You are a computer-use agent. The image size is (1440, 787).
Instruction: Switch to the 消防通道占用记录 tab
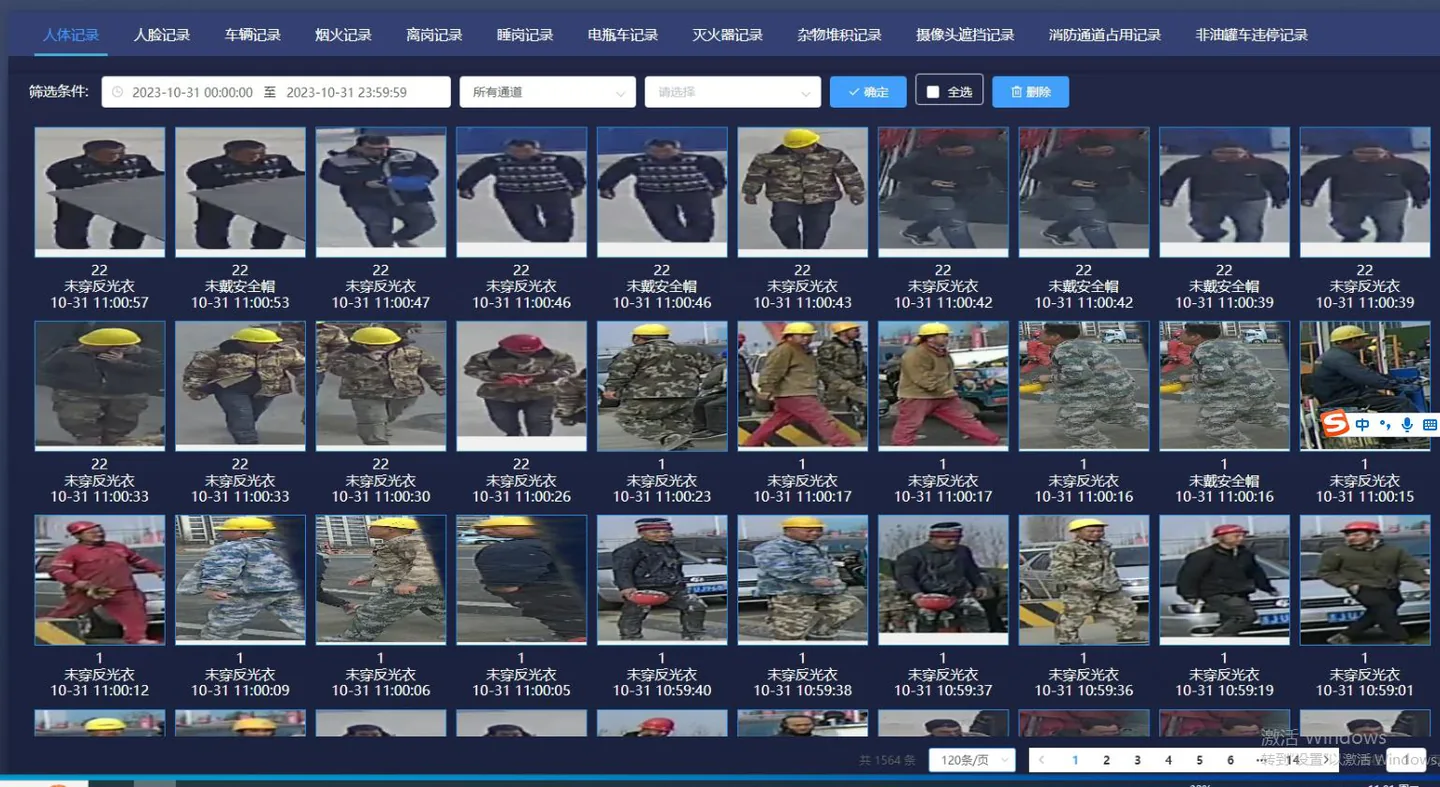pyautogui.click(x=1105, y=35)
